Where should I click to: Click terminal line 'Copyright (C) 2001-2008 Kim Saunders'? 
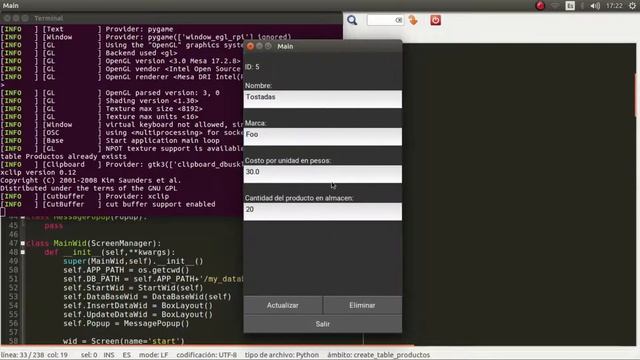point(91,180)
